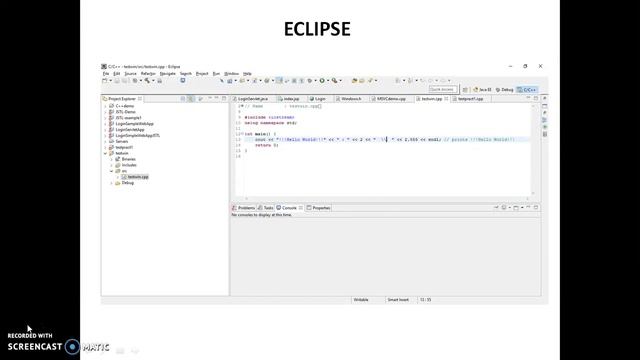Toggle Pin Console icon
Screen dimensions: 640x360
click(x=496, y=208)
